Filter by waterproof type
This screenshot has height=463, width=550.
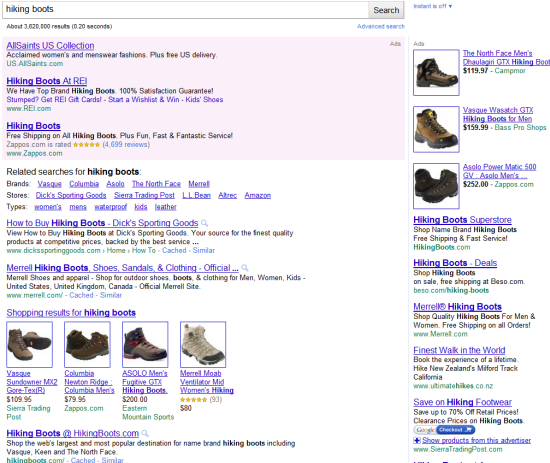point(110,207)
